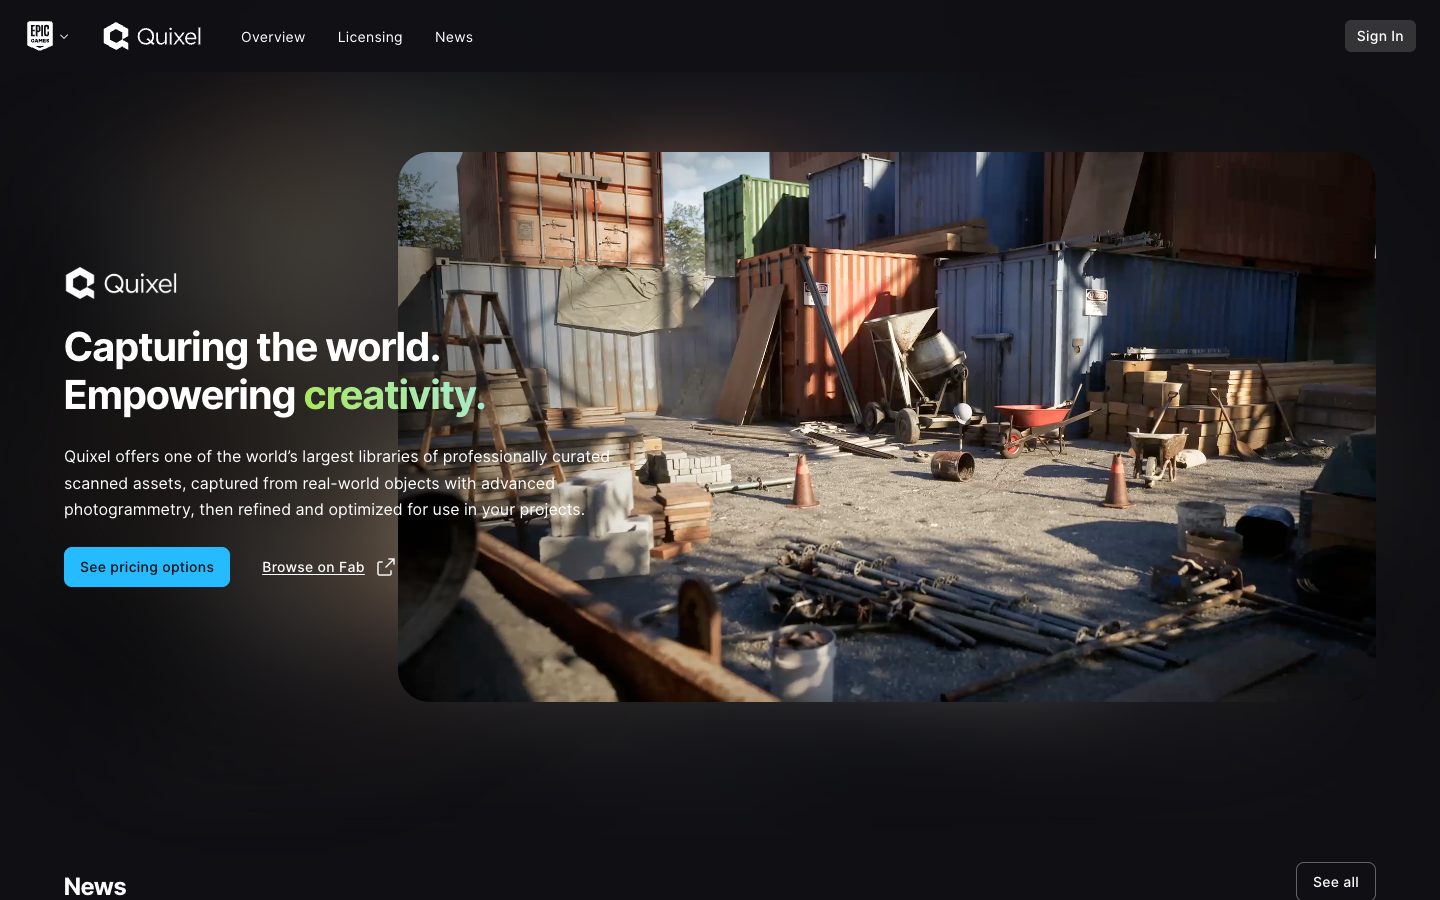Follow the Browse on Fab link
The image size is (1440, 900).
click(x=313, y=567)
